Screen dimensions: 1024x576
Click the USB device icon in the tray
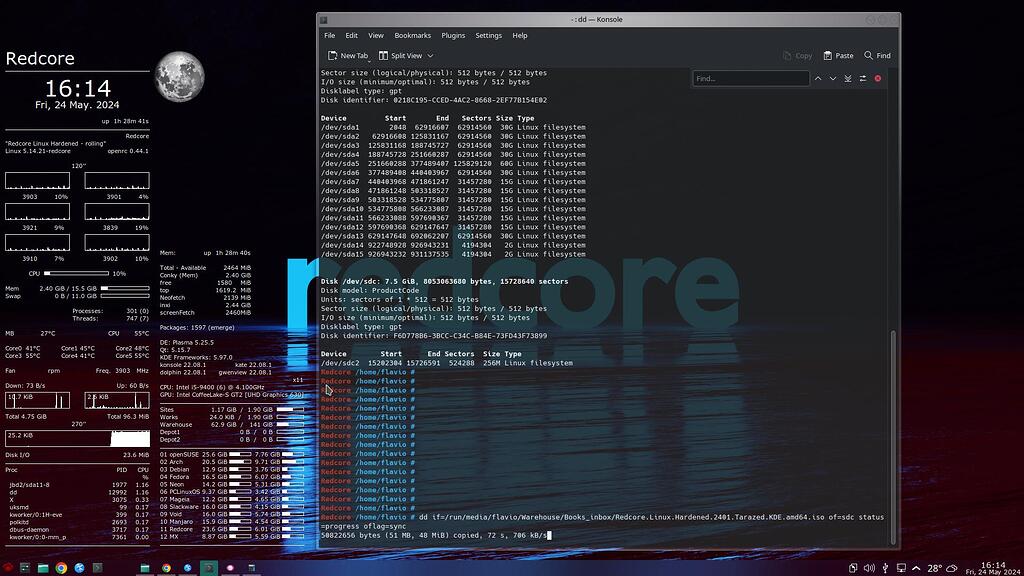coord(885,568)
